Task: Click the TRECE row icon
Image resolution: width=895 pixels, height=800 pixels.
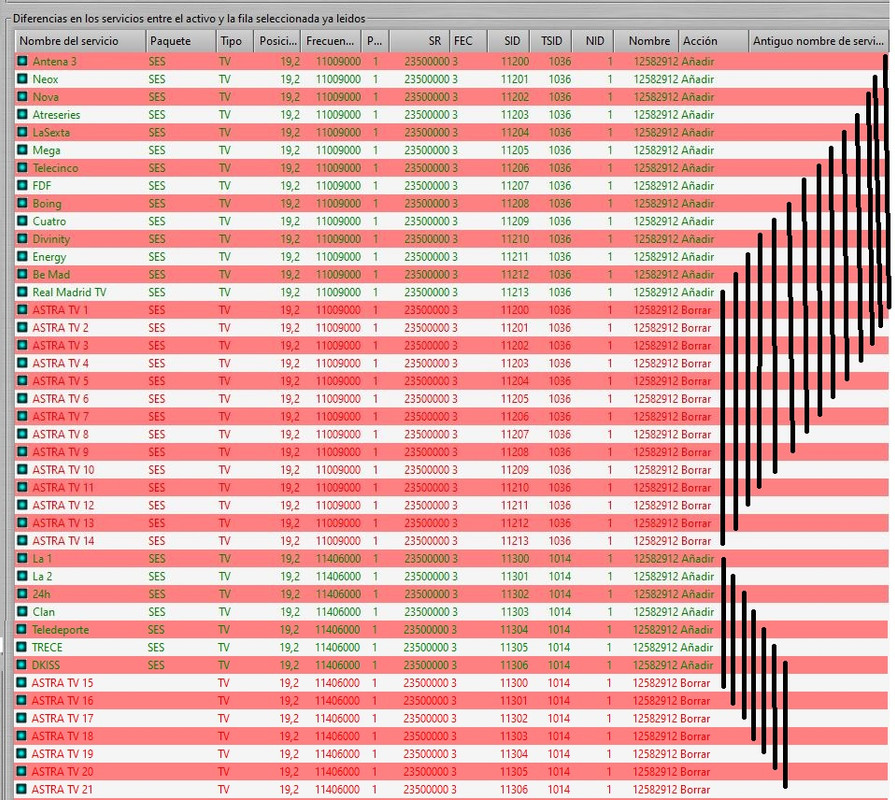Action: coord(22,647)
